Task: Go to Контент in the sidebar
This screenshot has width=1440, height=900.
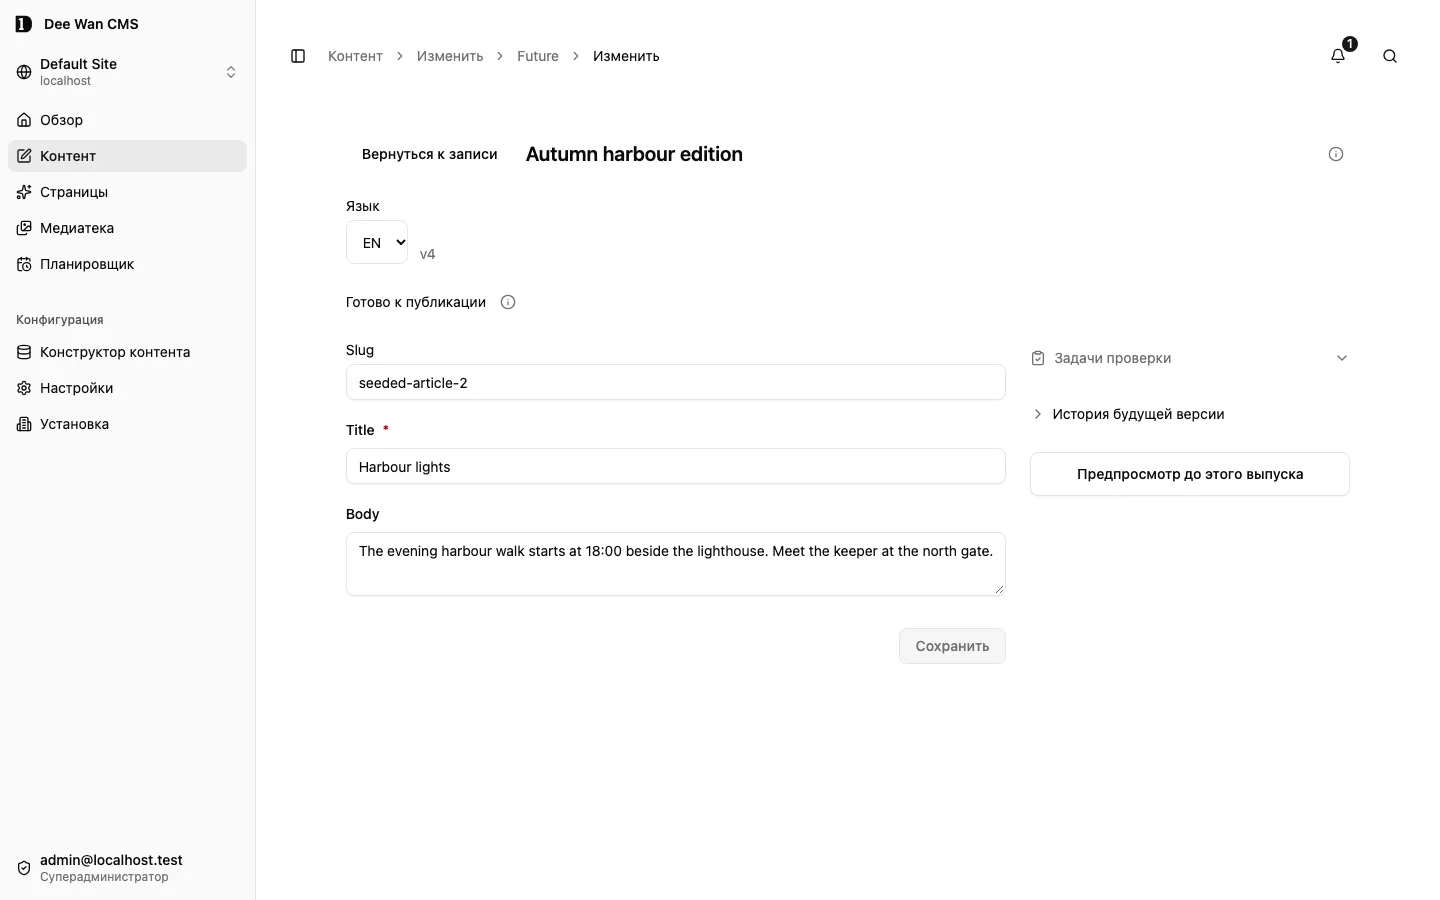Action: tap(127, 156)
